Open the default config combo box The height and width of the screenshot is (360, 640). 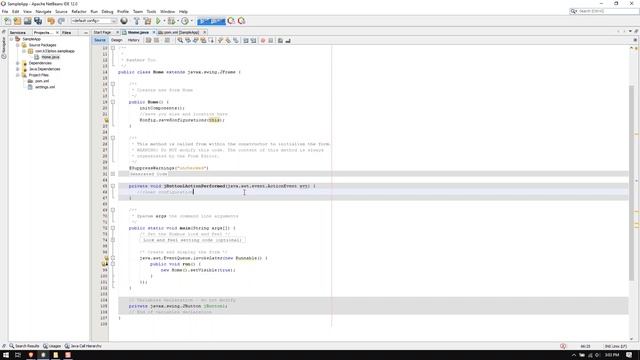pyautogui.click(x=94, y=21)
